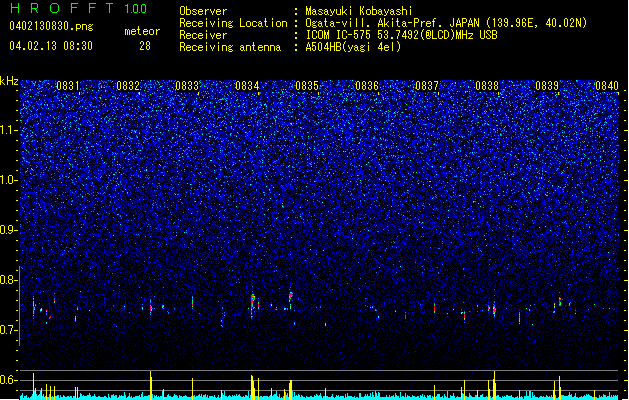This screenshot has height=400, width=629.
Task: Click the 'meteor' label
Action: (x=142, y=31)
